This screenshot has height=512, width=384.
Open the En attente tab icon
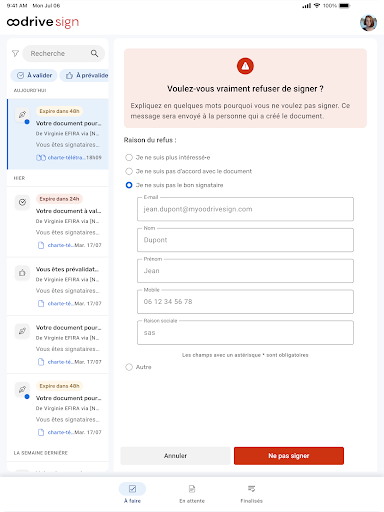pyautogui.click(x=192, y=489)
